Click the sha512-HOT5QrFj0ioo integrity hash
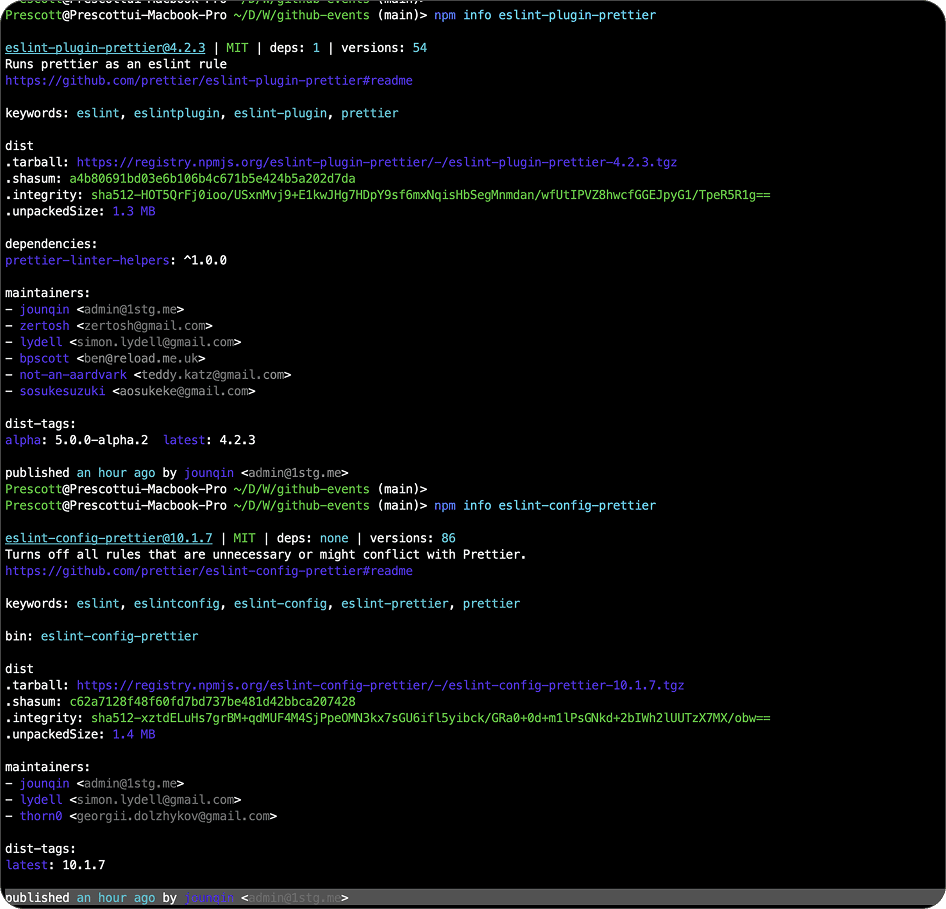 (431, 195)
